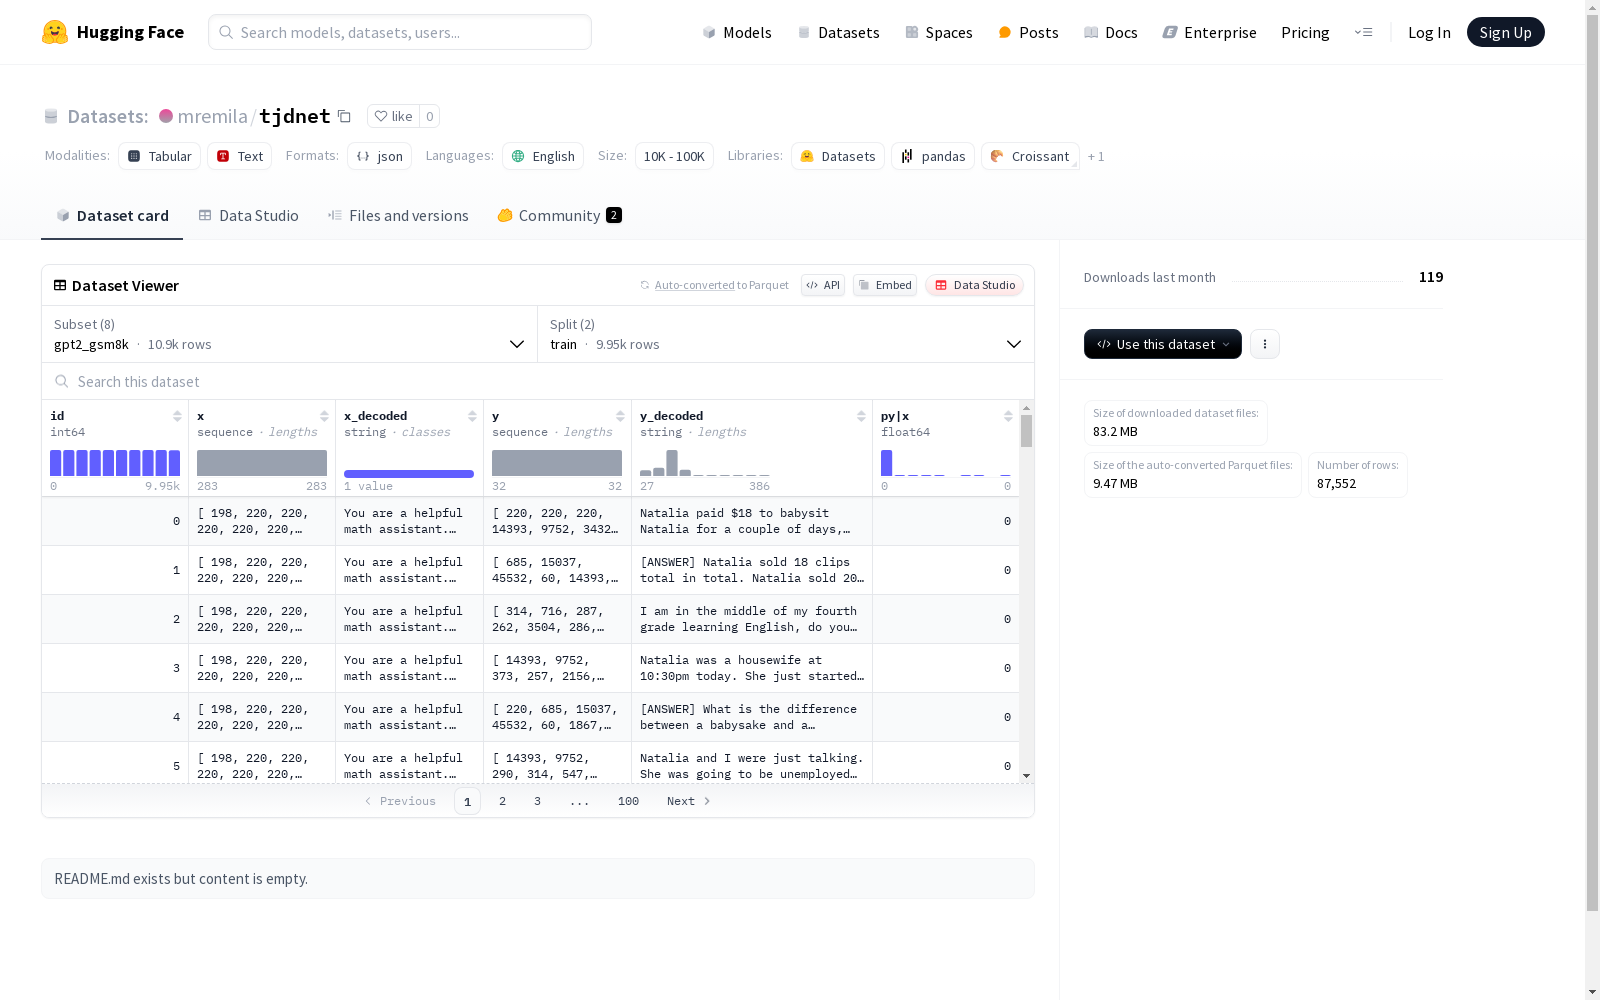Click the y_decoded lengths histogram
Viewport: 1600px width, 1000px height.
point(705,463)
